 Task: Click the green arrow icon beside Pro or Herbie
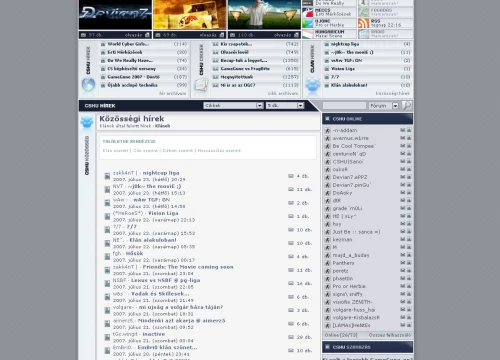308,23
